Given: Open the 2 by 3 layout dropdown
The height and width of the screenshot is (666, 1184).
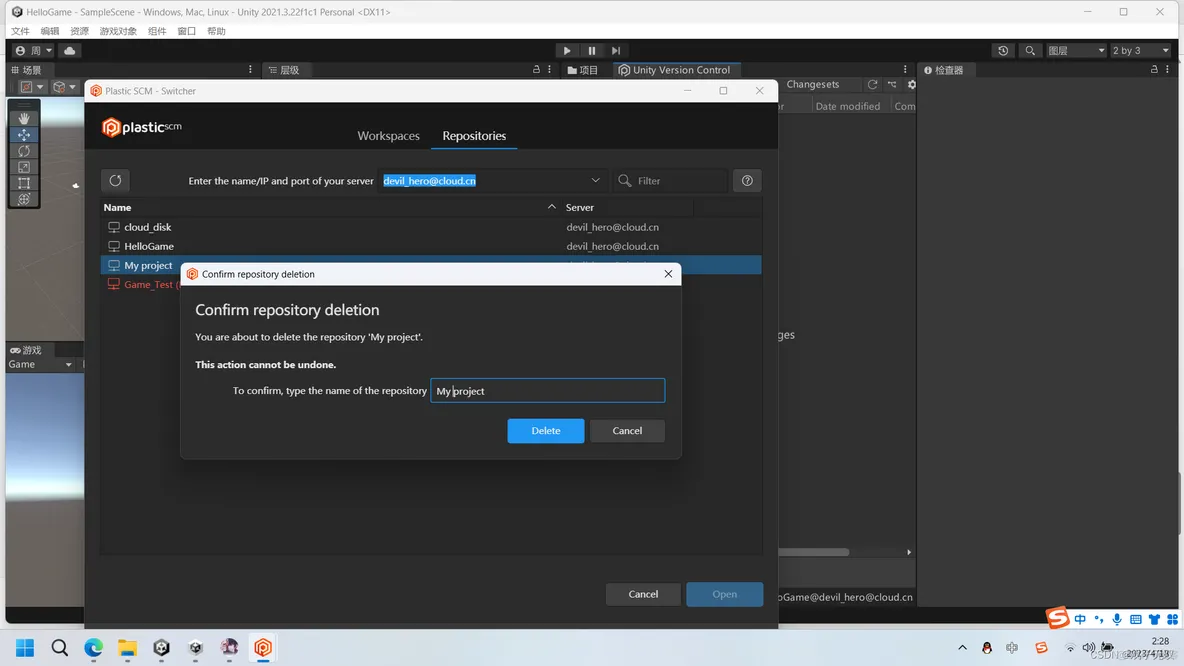Looking at the screenshot, I should point(1140,51).
